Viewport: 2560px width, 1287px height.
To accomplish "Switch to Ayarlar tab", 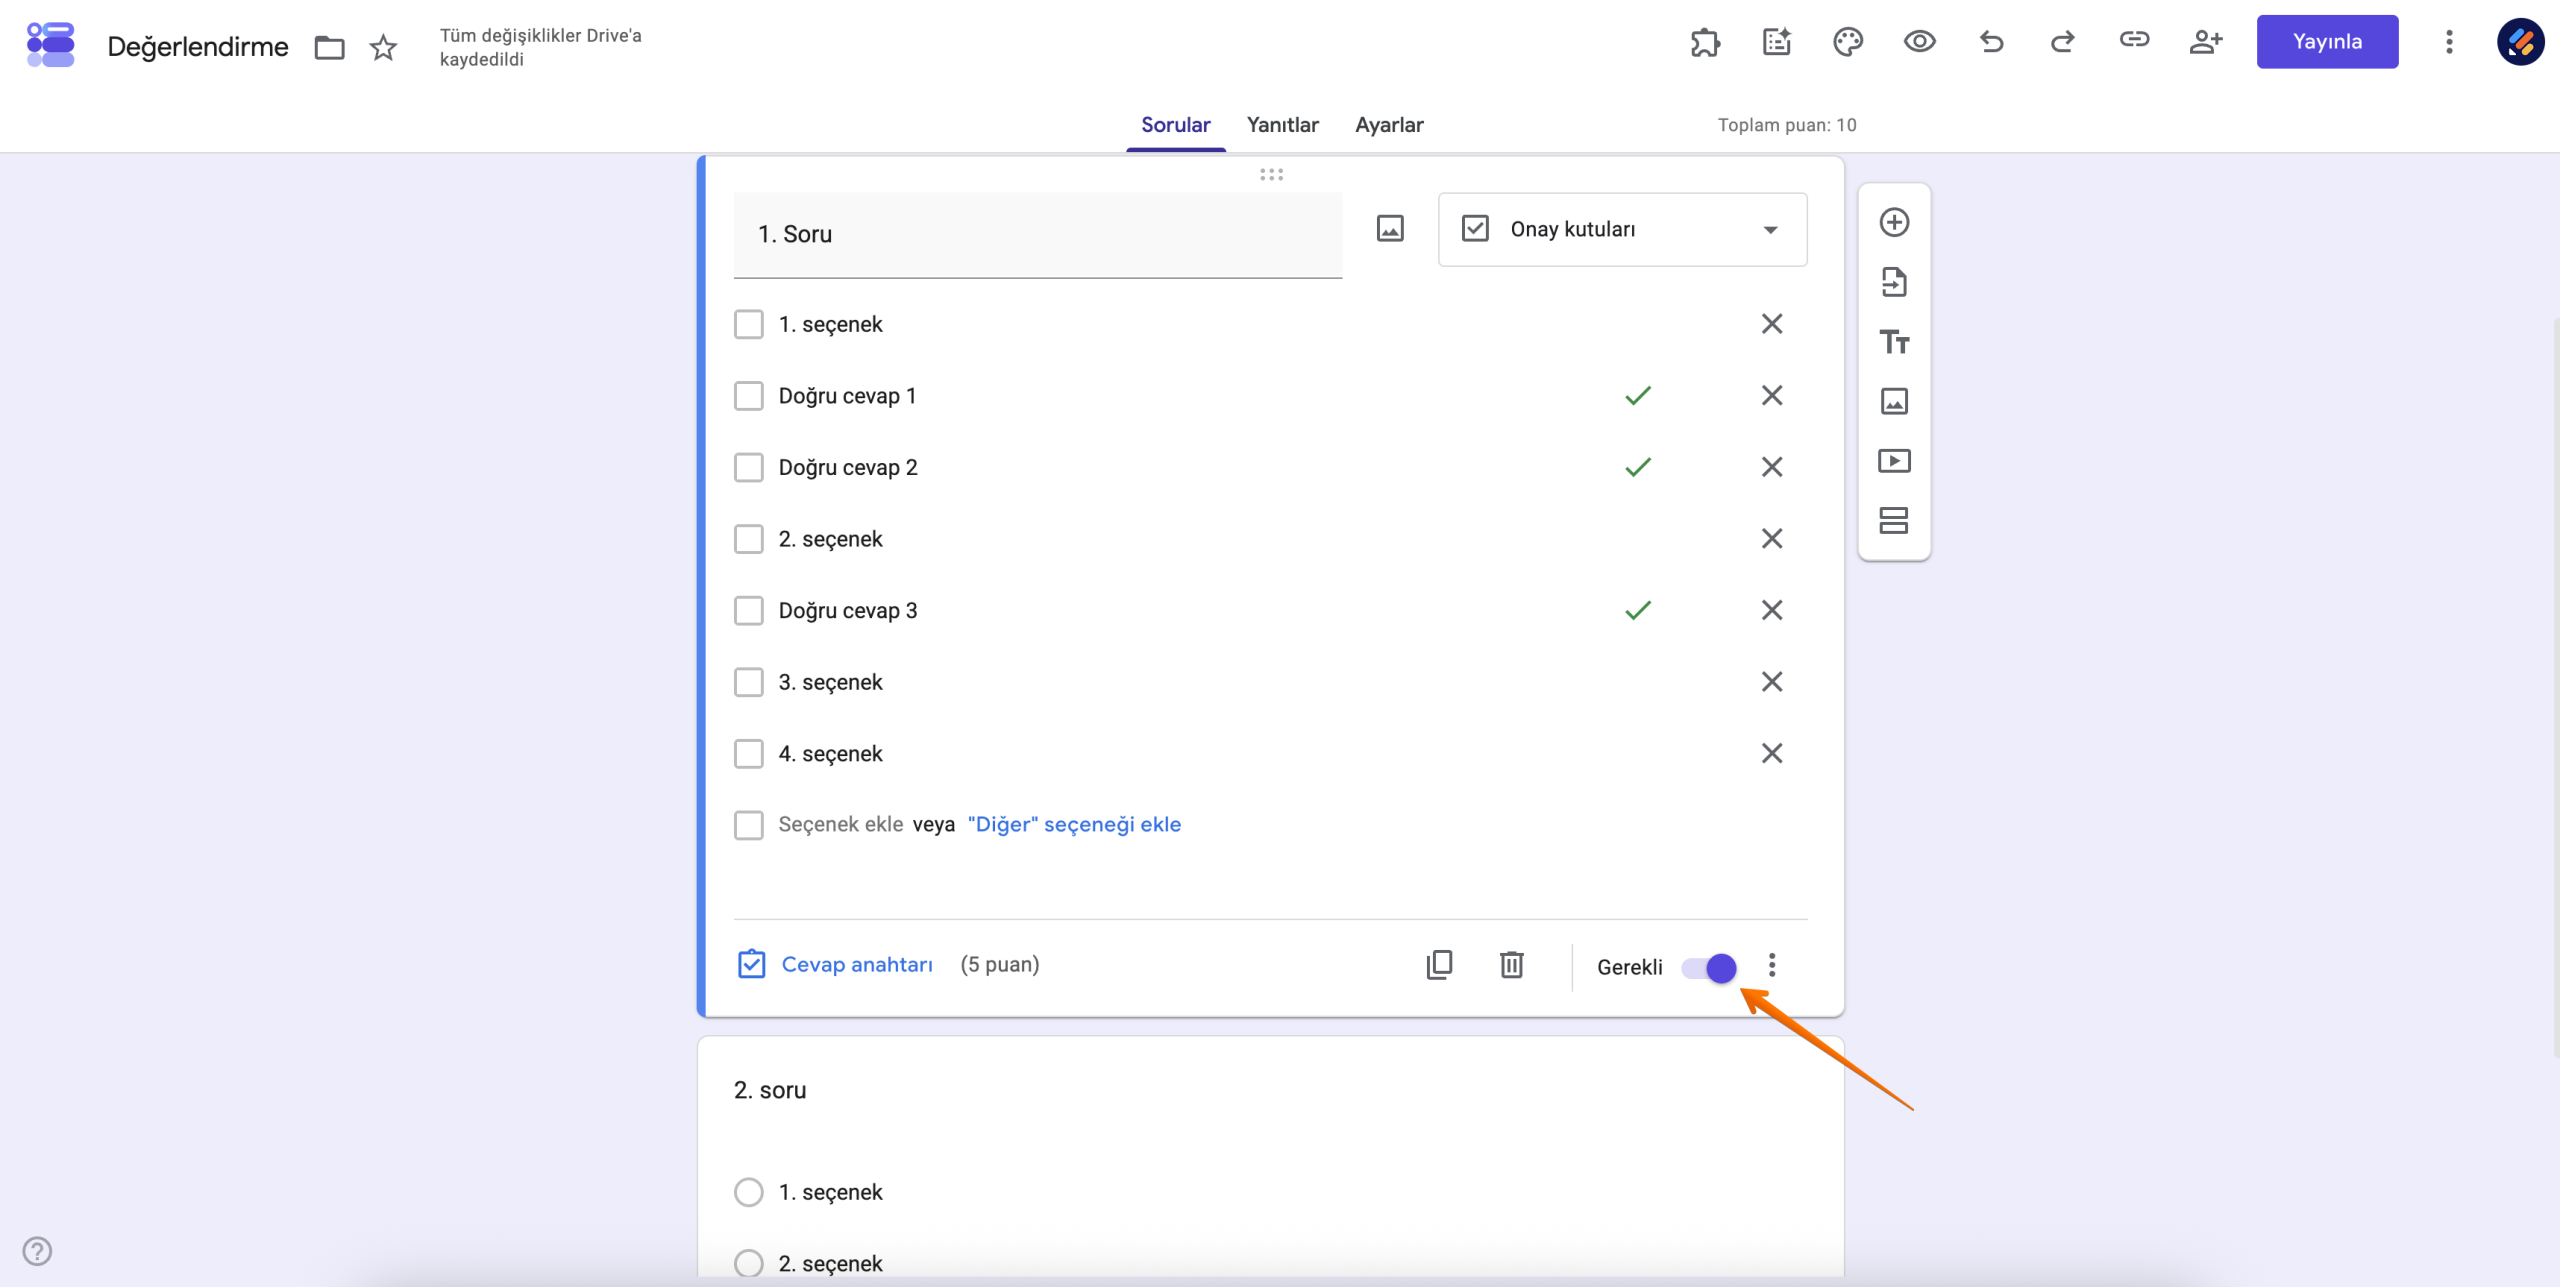I will coord(1389,125).
